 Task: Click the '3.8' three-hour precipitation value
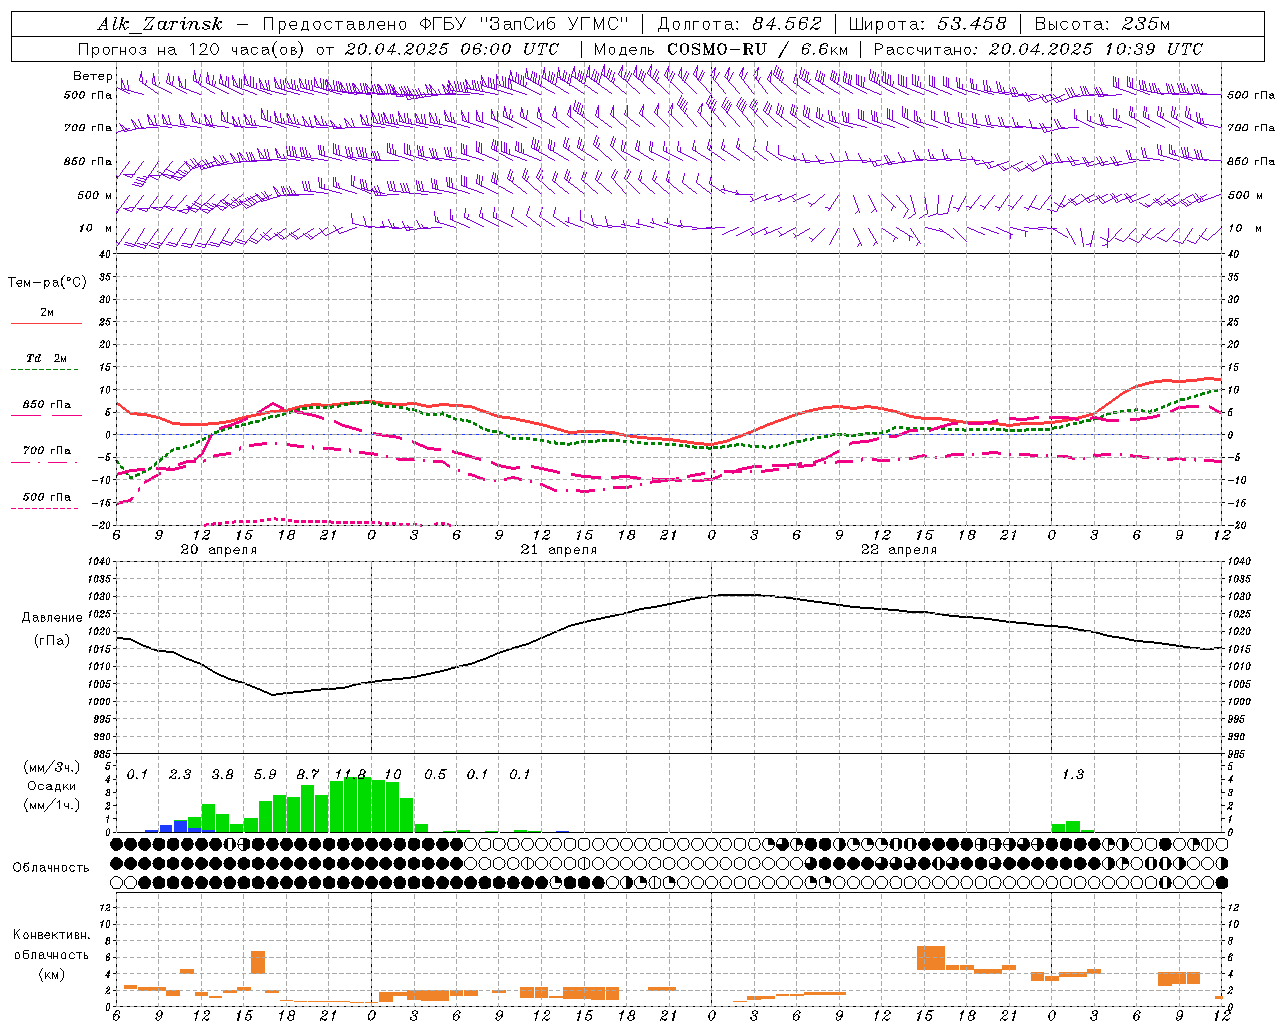[x=222, y=775]
